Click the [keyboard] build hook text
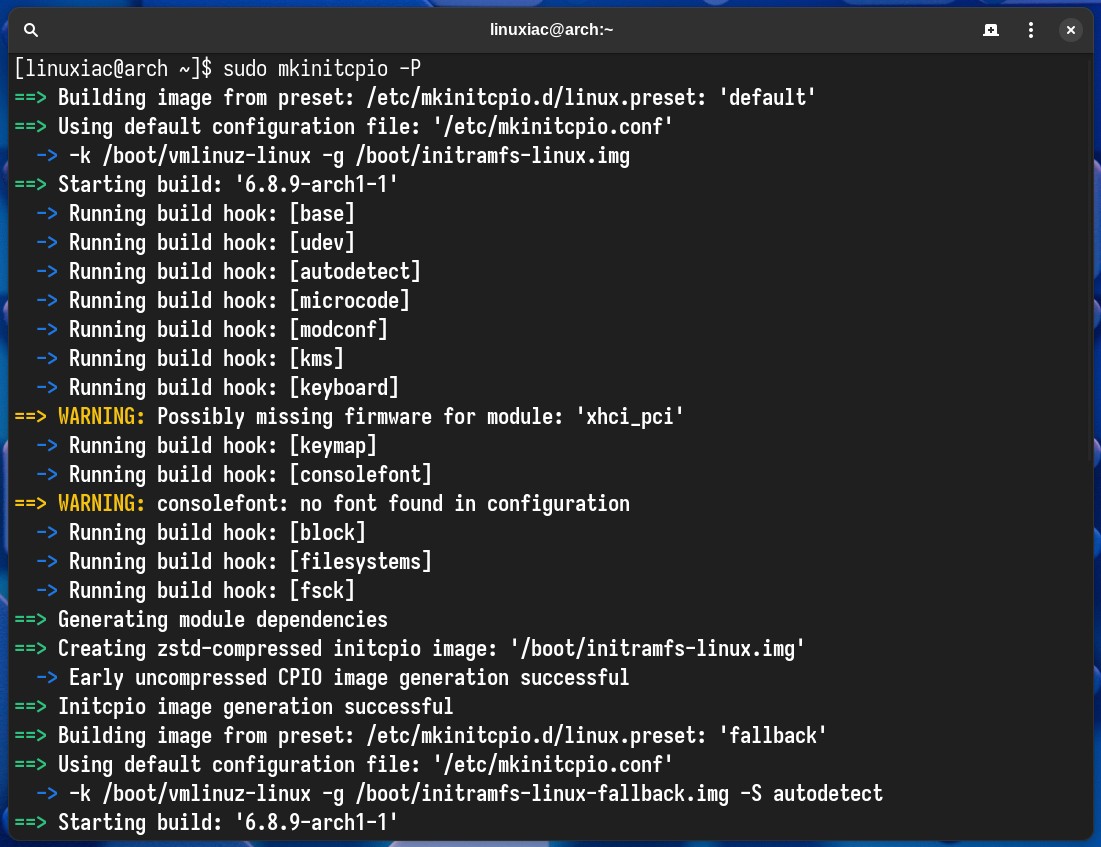The width and height of the screenshot is (1101, 847). click(344, 388)
